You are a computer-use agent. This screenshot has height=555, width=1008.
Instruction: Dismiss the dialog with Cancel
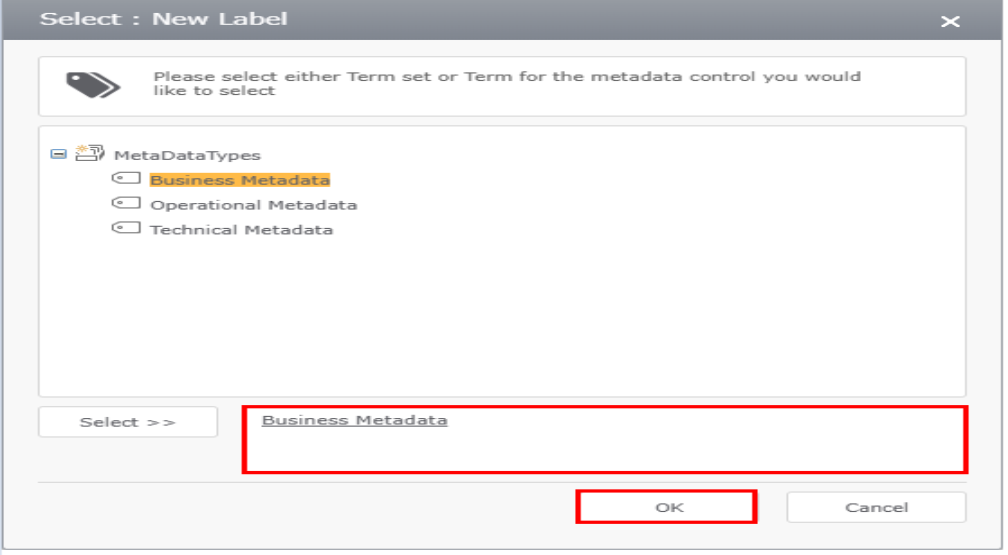[876, 507]
